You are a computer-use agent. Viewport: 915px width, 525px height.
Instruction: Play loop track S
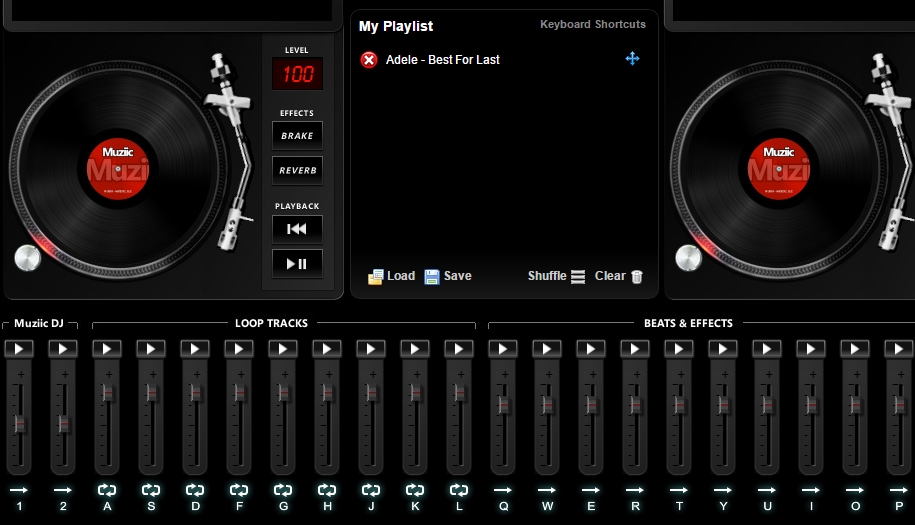pyautogui.click(x=151, y=349)
